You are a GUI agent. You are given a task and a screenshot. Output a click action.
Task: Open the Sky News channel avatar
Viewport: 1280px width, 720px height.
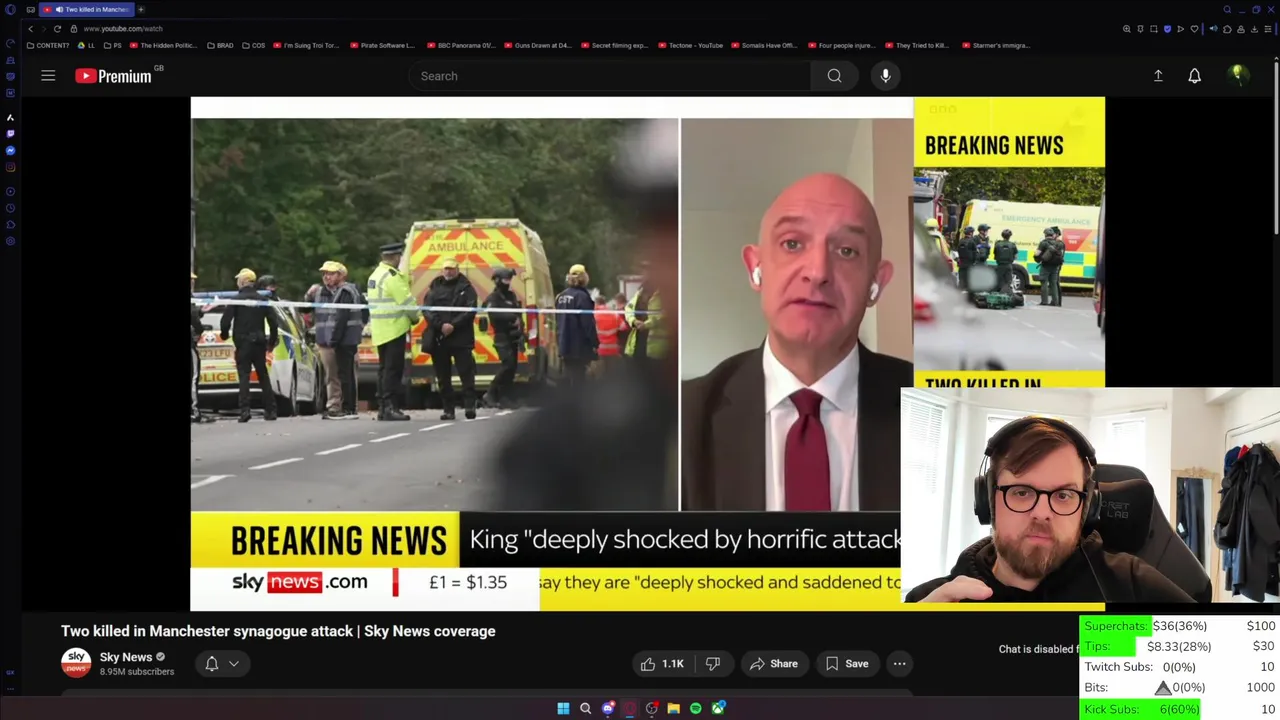click(x=76, y=663)
